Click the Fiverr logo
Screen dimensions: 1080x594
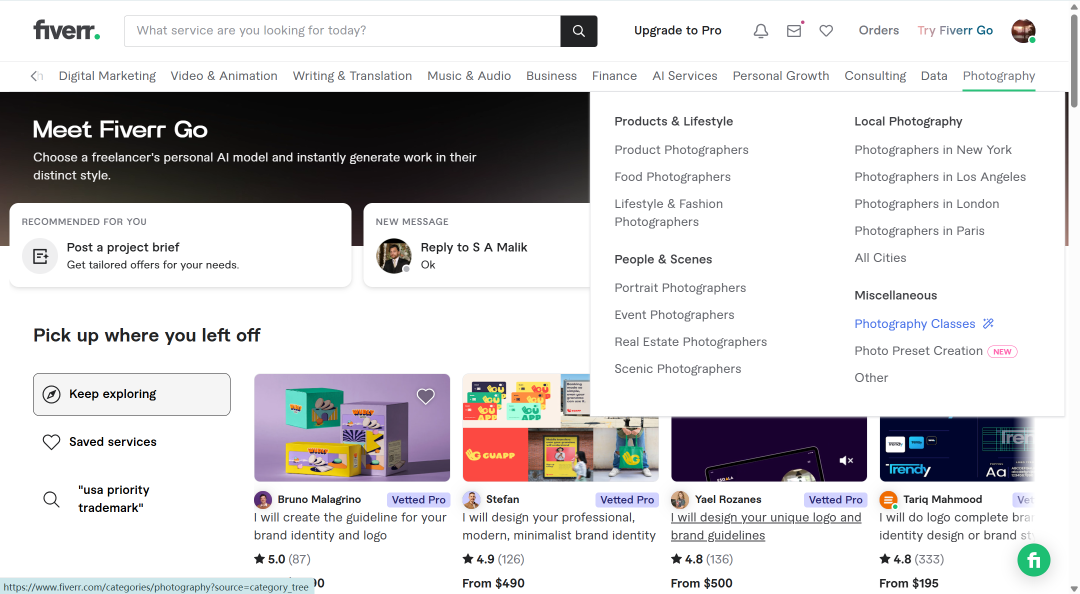(x=67, y=30)
